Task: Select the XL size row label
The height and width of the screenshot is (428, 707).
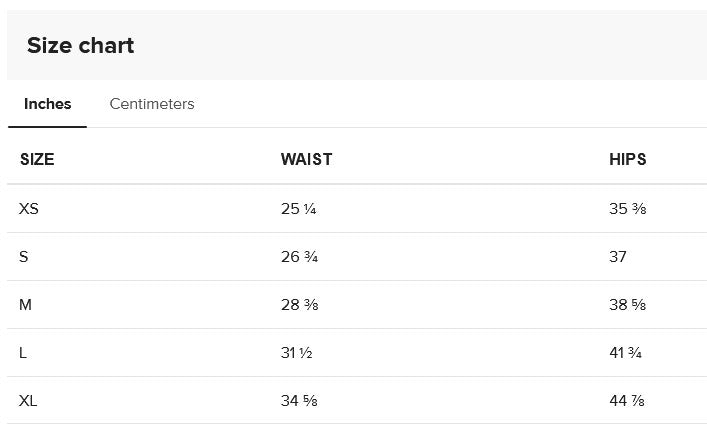Action: 28,401
